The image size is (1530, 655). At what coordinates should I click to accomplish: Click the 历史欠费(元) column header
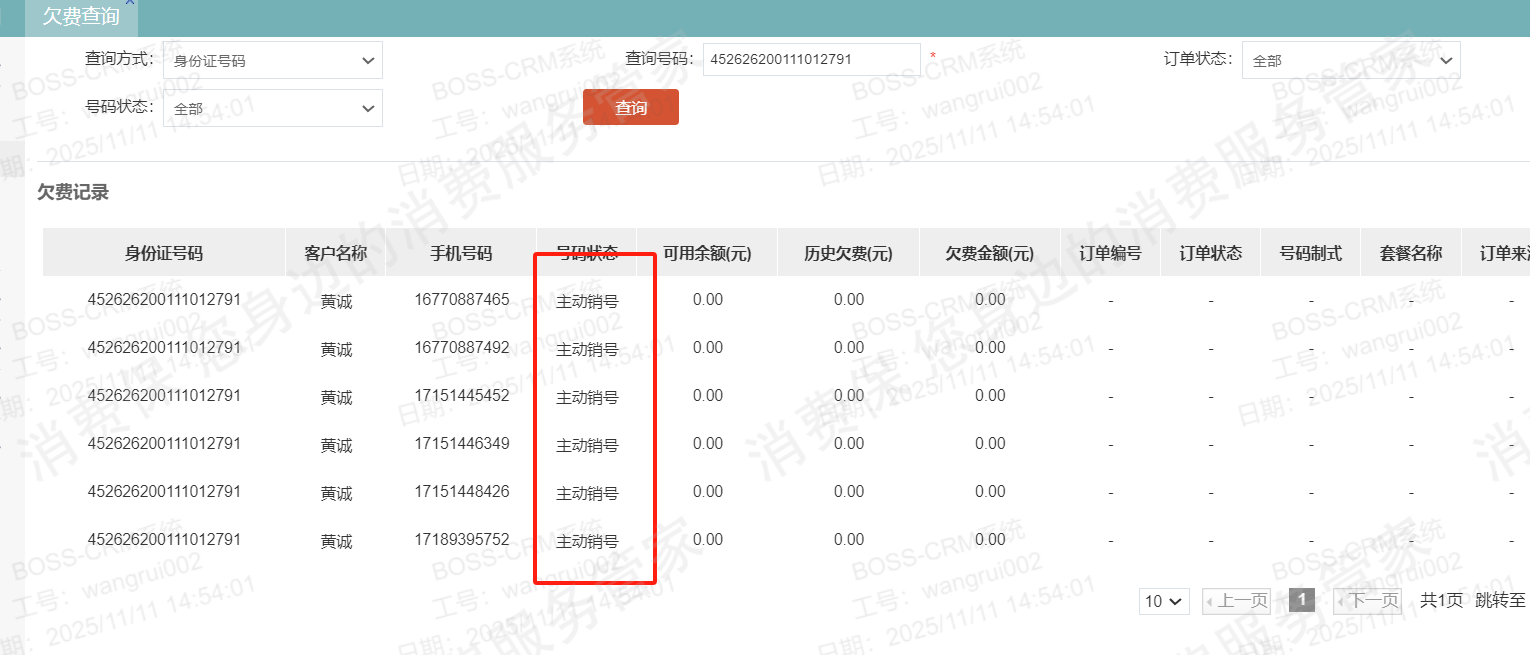click(848, 254)
